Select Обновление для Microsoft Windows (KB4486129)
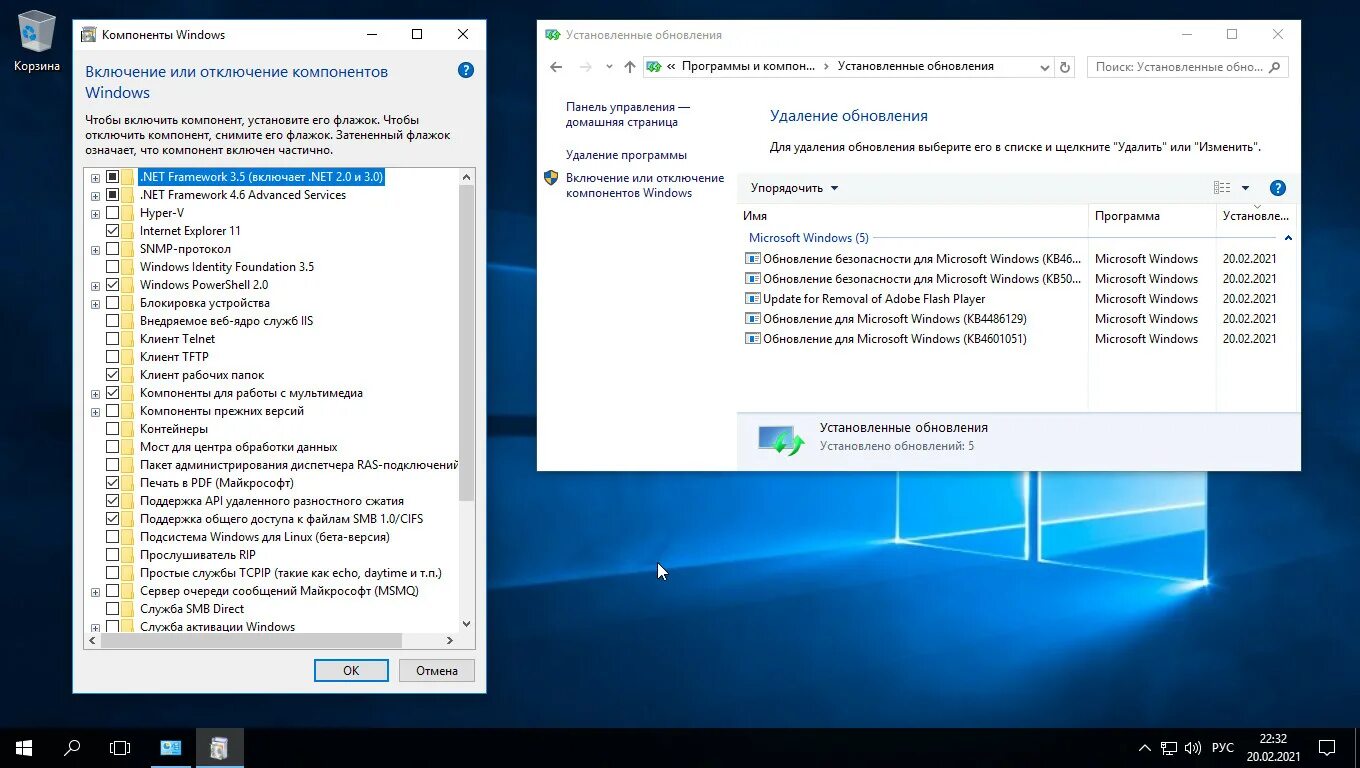The image size is (1360, 768). click(x=895, y=319)
